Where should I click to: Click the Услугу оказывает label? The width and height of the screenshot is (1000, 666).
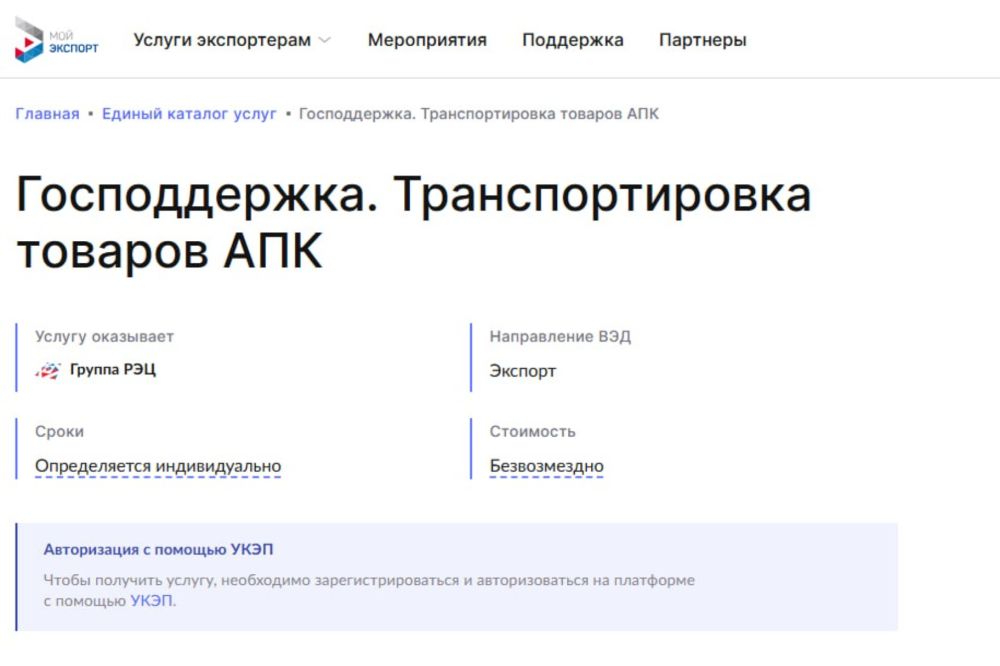coord(104,337)
